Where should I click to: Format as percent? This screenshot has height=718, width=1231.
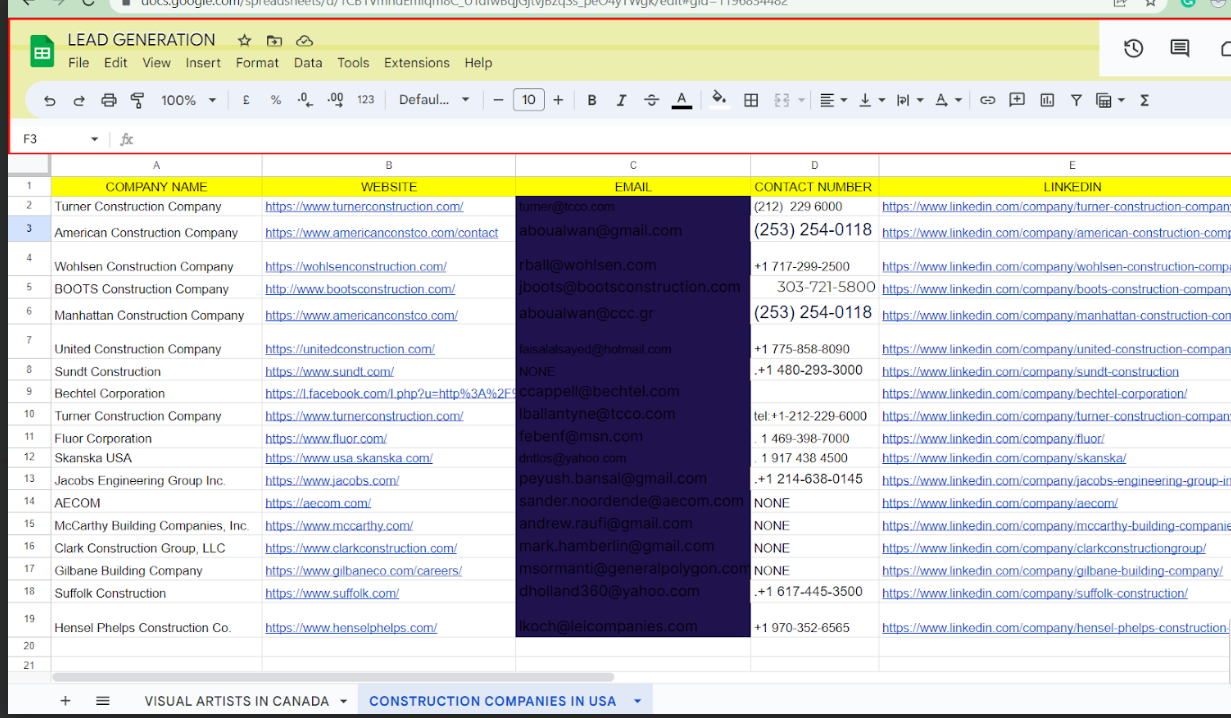pyautogui.click(x=275, y=100)
